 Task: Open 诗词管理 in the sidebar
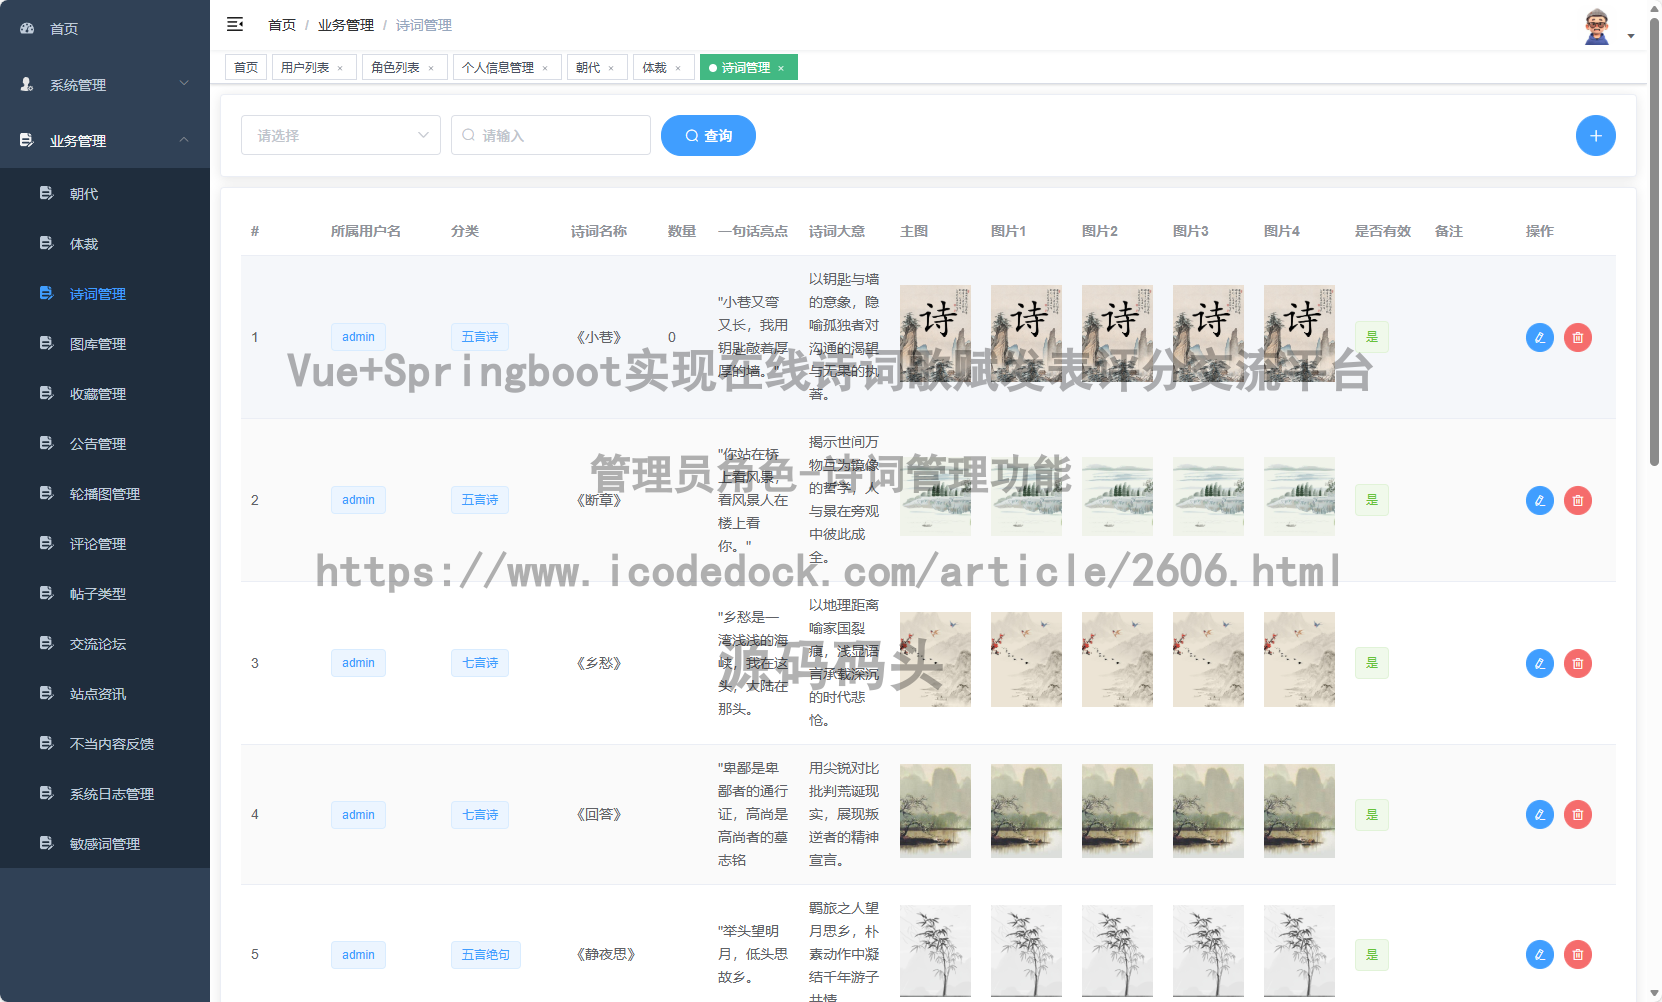97,293
